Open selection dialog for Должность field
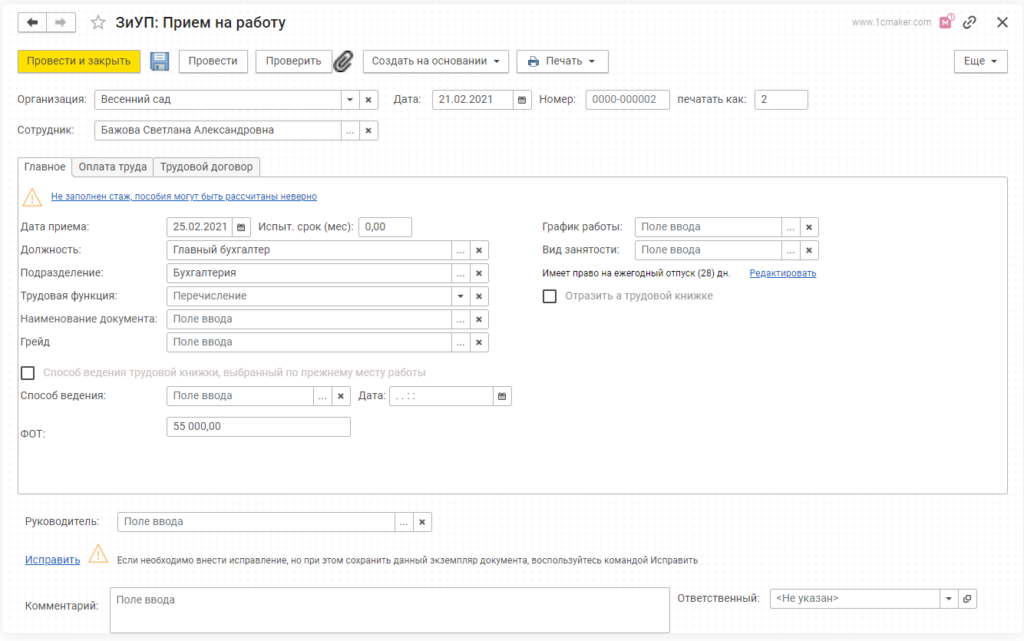This screenshot has height=641, width=1024. [x=460, y=250]
